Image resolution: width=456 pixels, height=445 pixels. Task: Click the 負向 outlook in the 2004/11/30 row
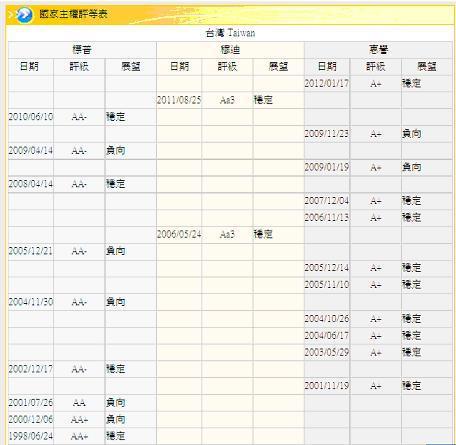(x=116, y=302)
